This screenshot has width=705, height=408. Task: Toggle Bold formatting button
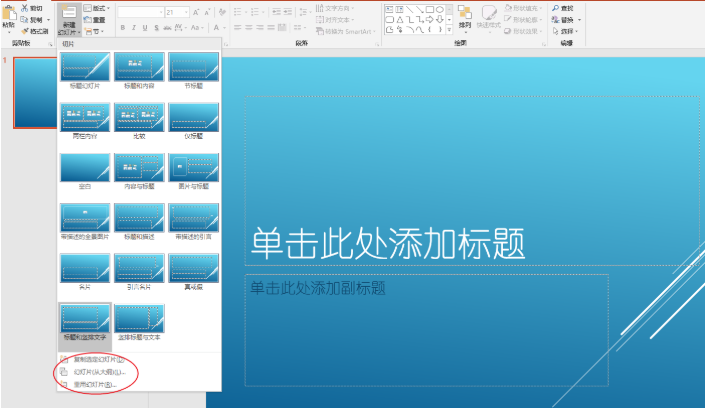point(122,29)
